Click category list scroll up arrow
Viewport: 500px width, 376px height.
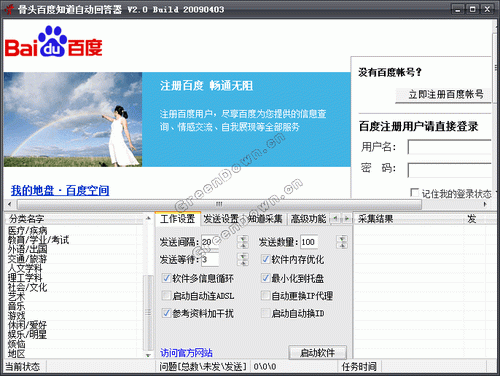pos(148,218)
